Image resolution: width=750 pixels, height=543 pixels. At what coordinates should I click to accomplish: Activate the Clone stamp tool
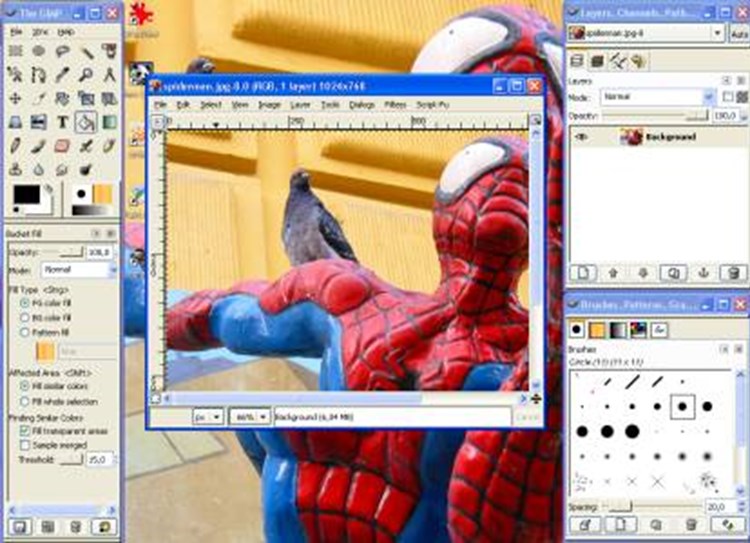(x=16, y=169)
